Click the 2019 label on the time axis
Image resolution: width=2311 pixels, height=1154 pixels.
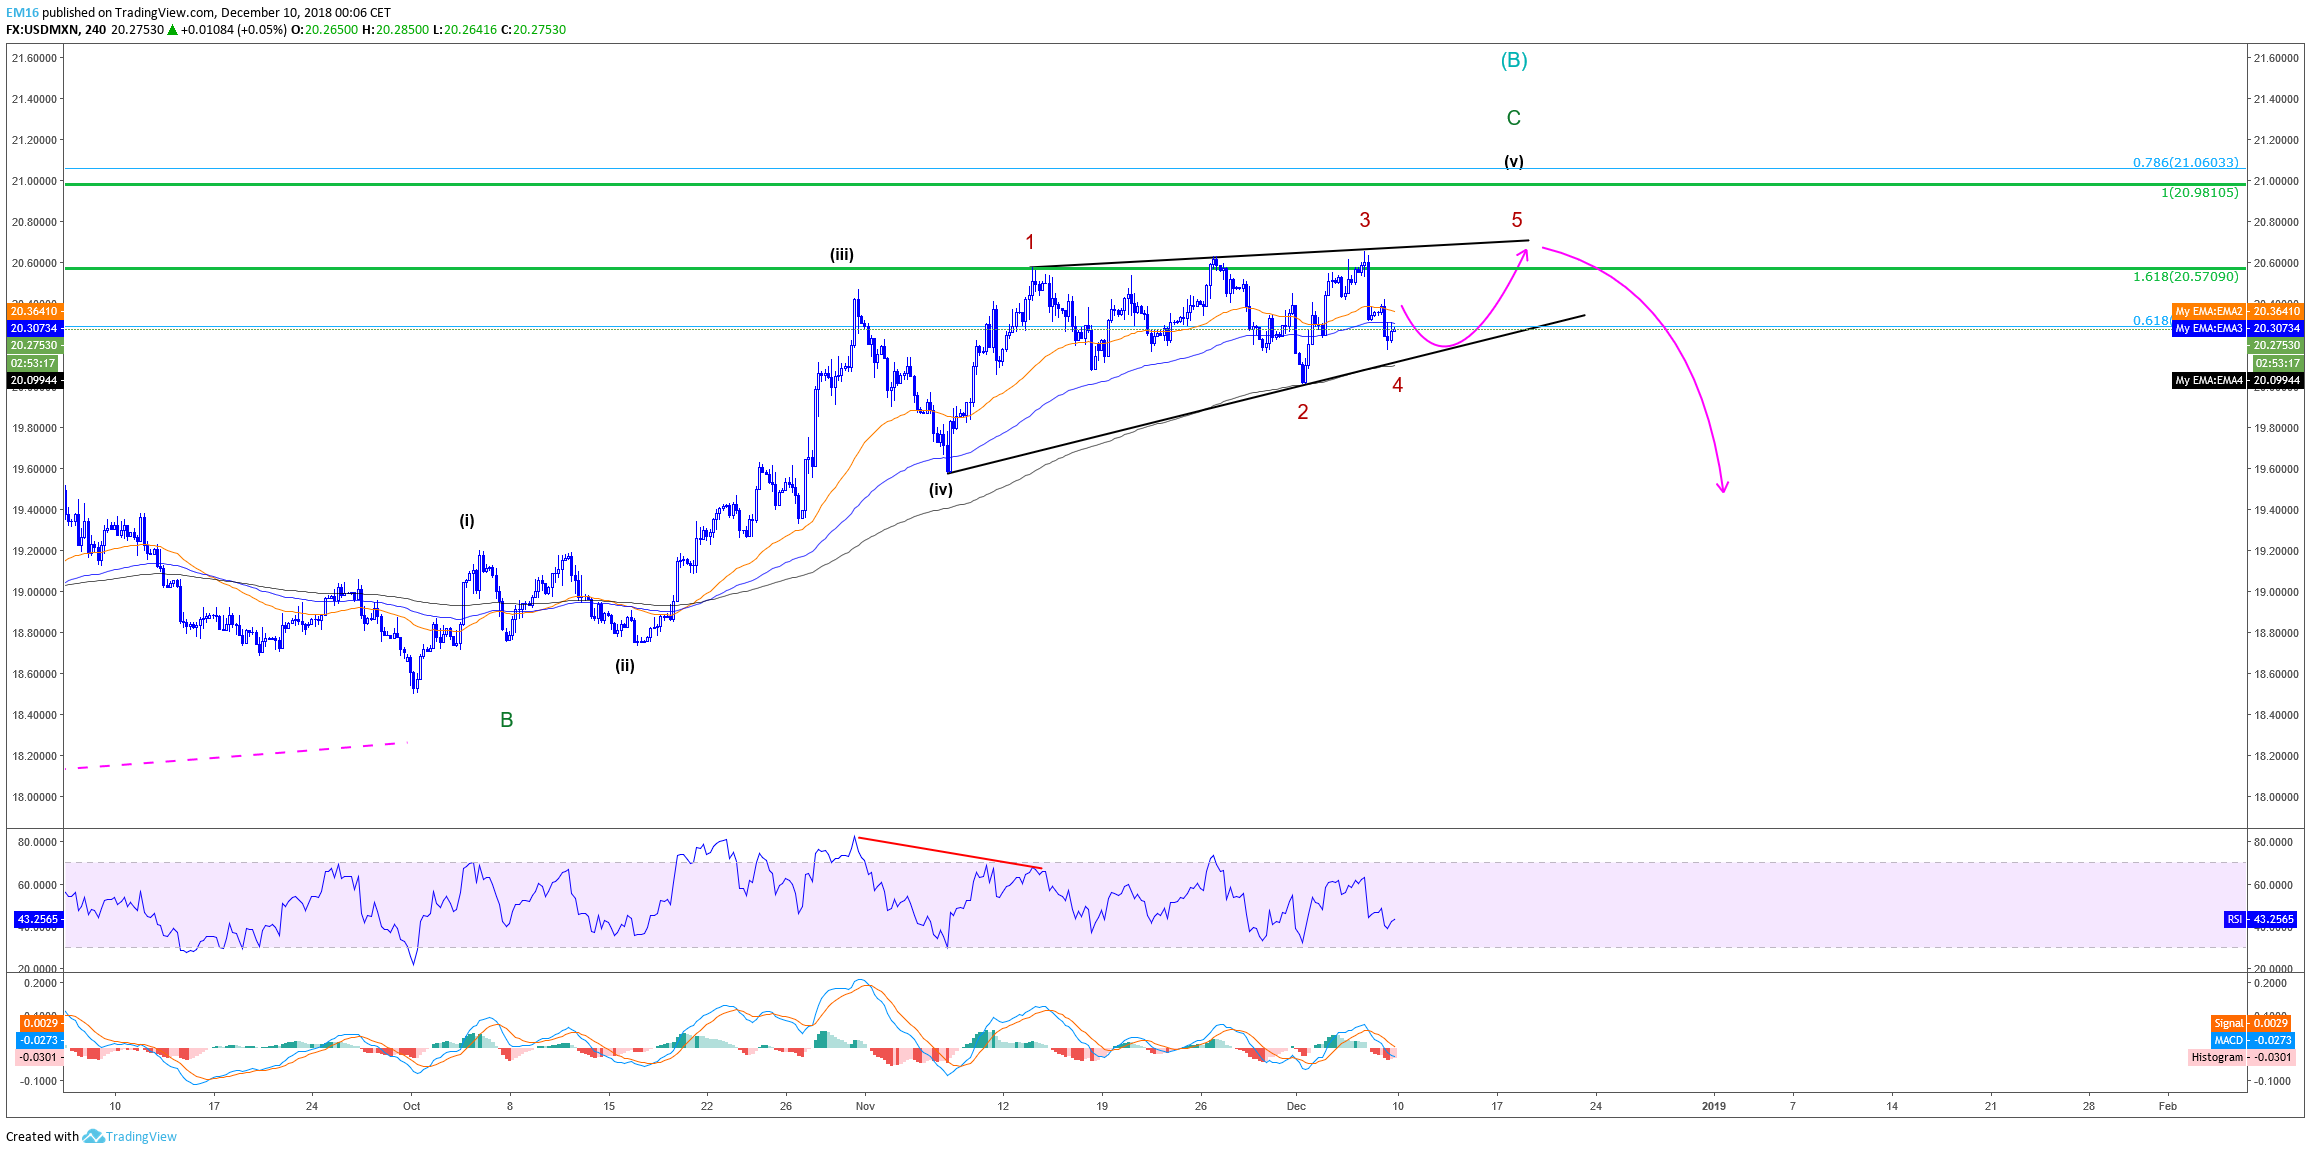tap(1714, 1106)
